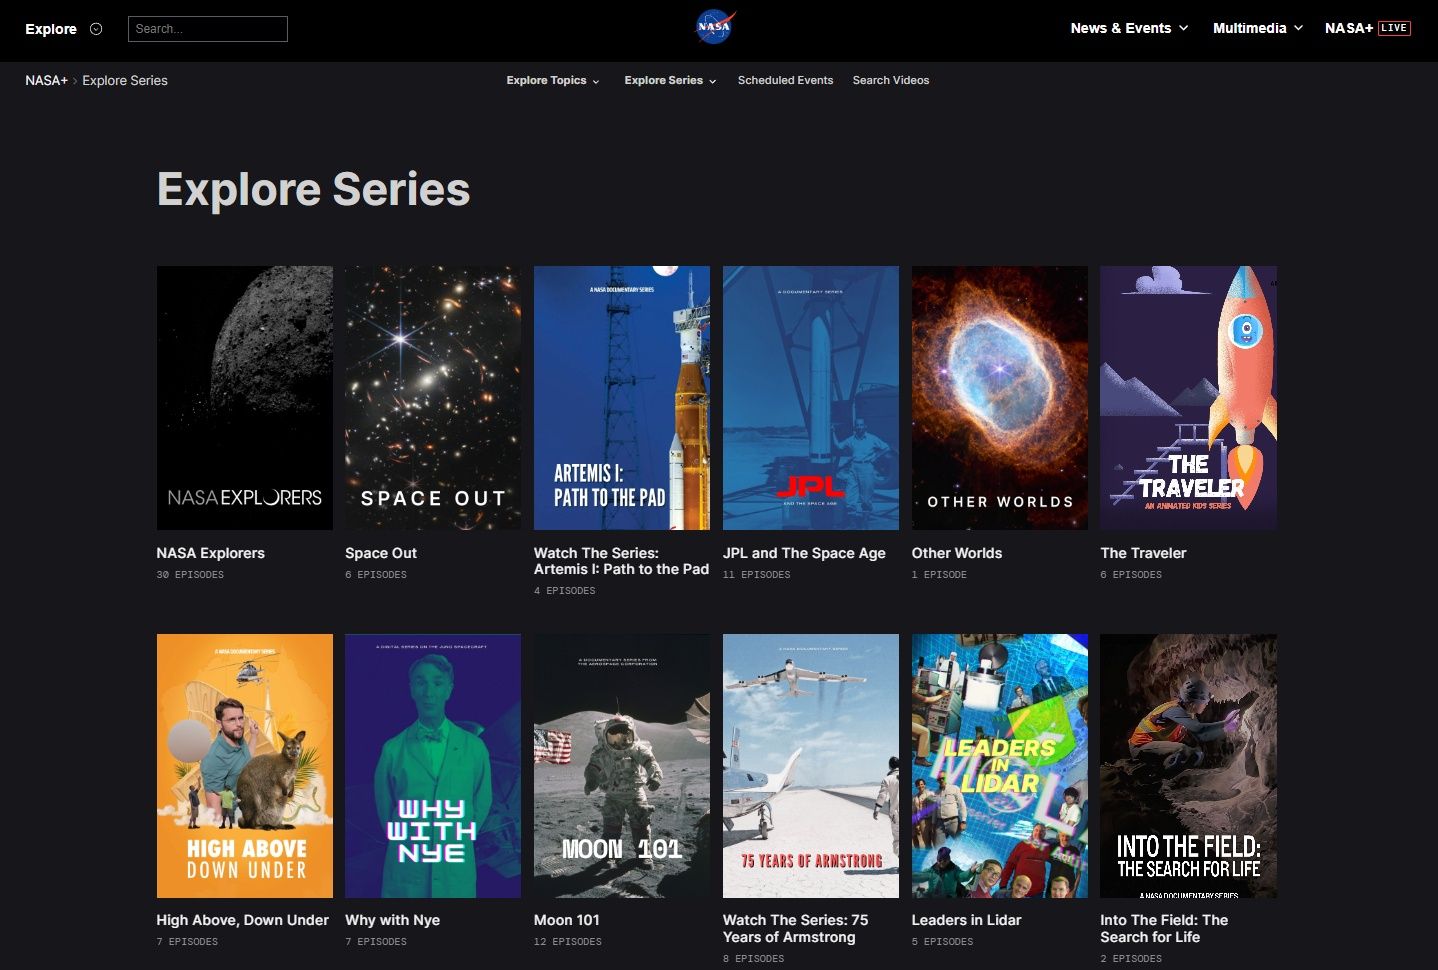Open JPL and the Space Age poster
1438x970 pixels.
[811, 398]
